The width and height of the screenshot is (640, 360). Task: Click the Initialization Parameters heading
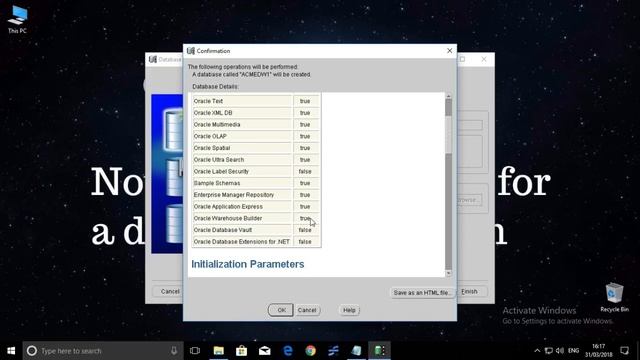click(x=248, y=264)
